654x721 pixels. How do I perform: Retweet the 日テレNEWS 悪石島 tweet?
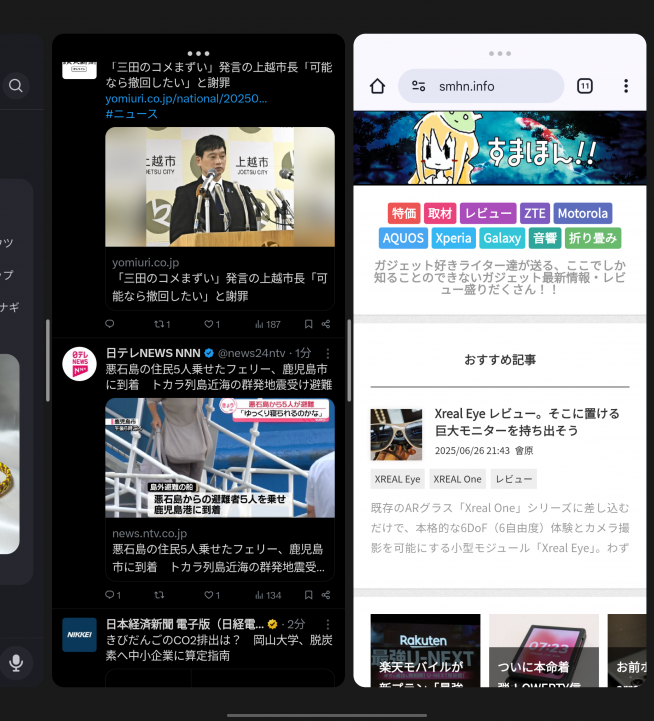(x=159, y=595)
